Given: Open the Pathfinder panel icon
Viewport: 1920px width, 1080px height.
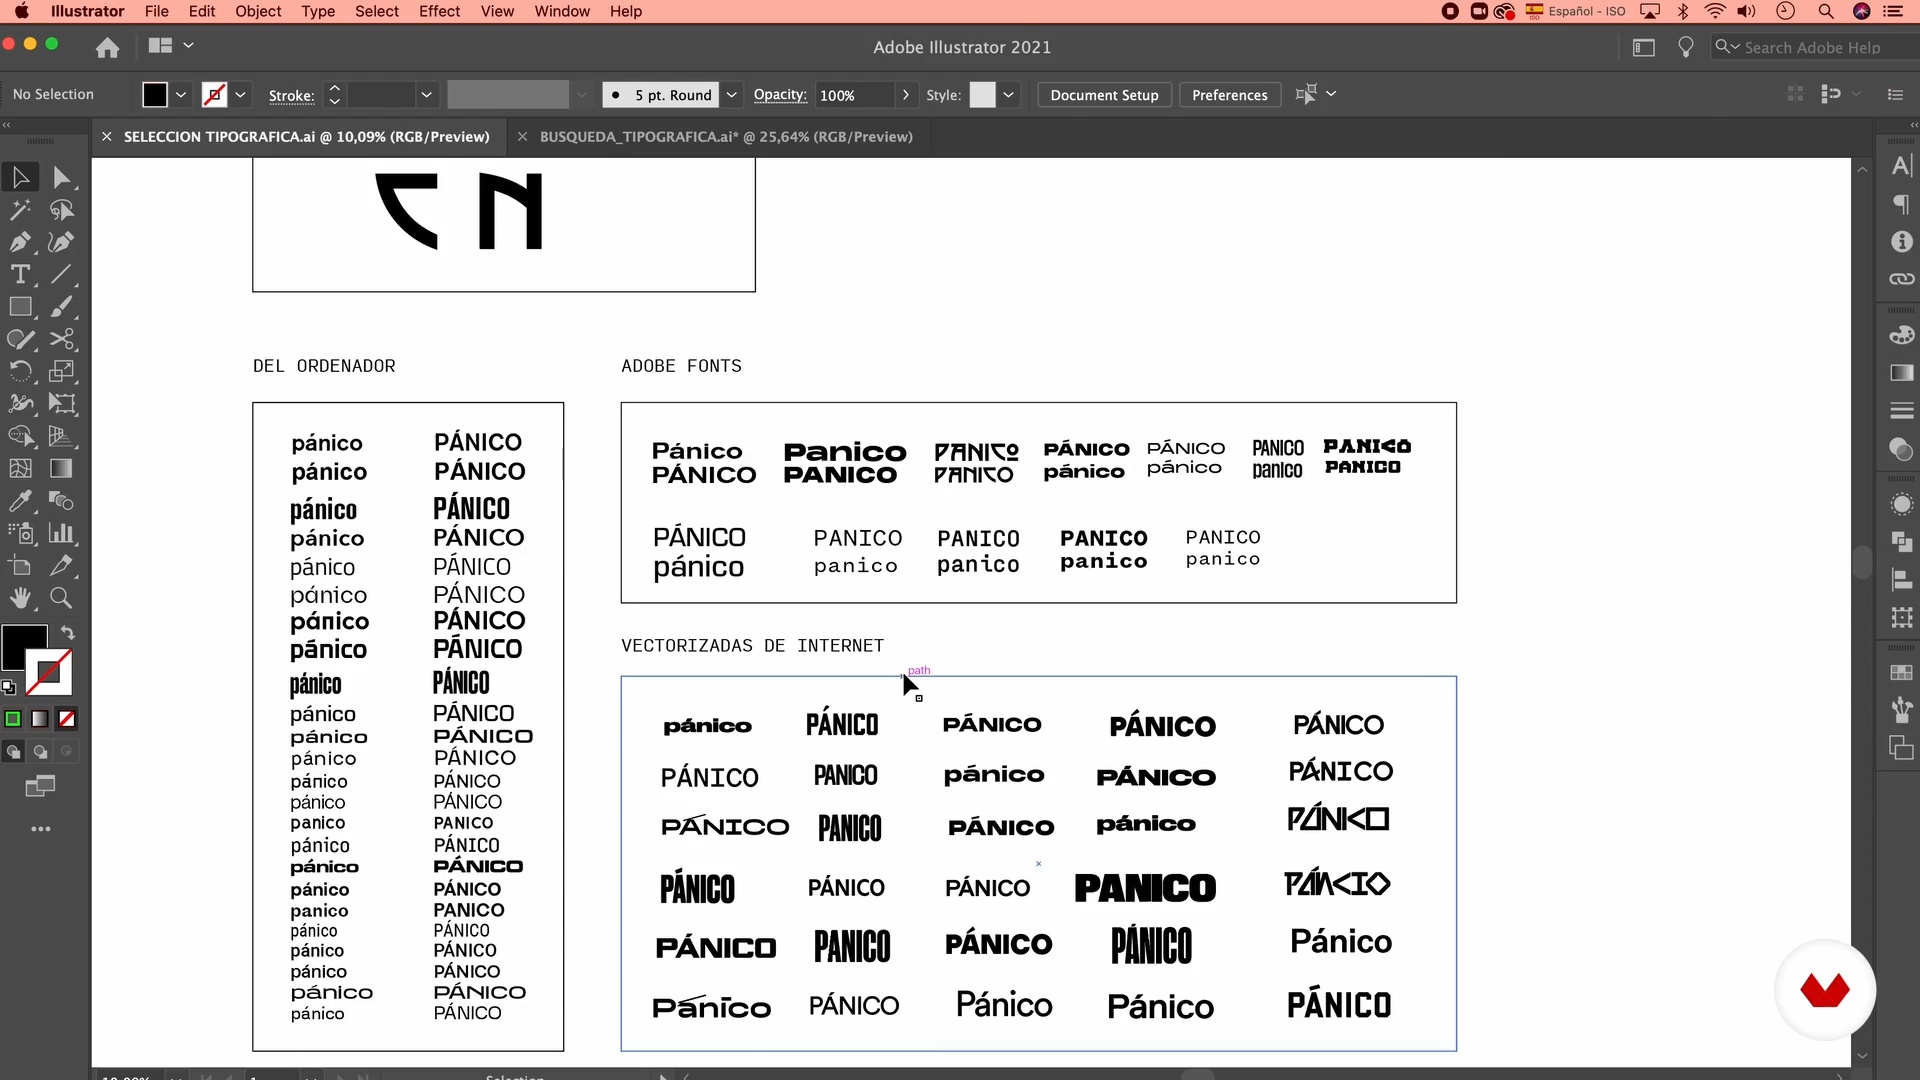Looking at the screenshot, I should coord(1902,541).
